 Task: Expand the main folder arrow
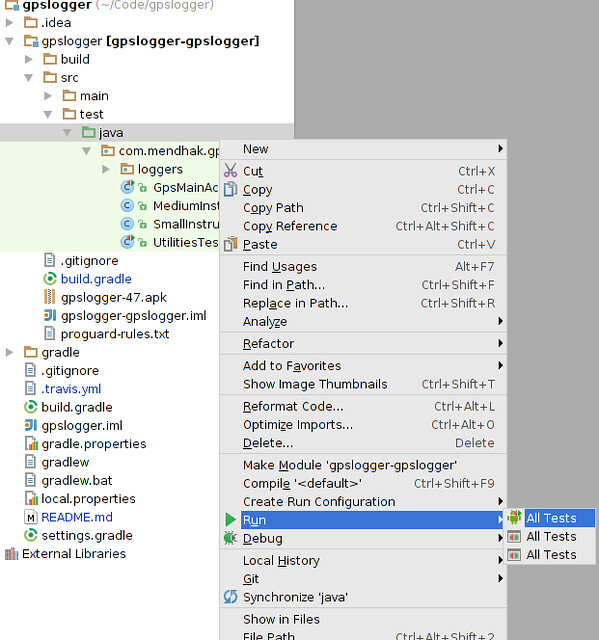pyautogui.click(x=48, y=96)
